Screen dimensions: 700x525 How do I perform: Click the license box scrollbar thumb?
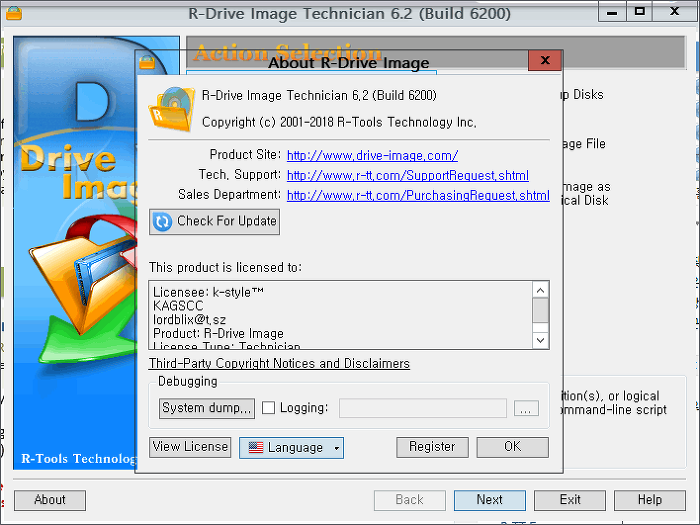pyautogui.click(x=541, y=310)
